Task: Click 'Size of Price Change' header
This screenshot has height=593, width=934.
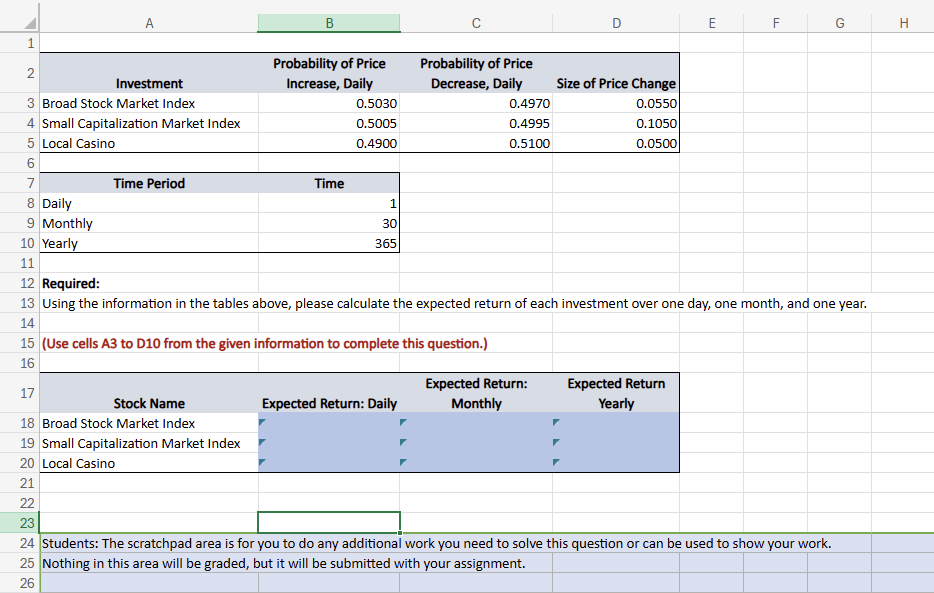Action: click(616, 73)
